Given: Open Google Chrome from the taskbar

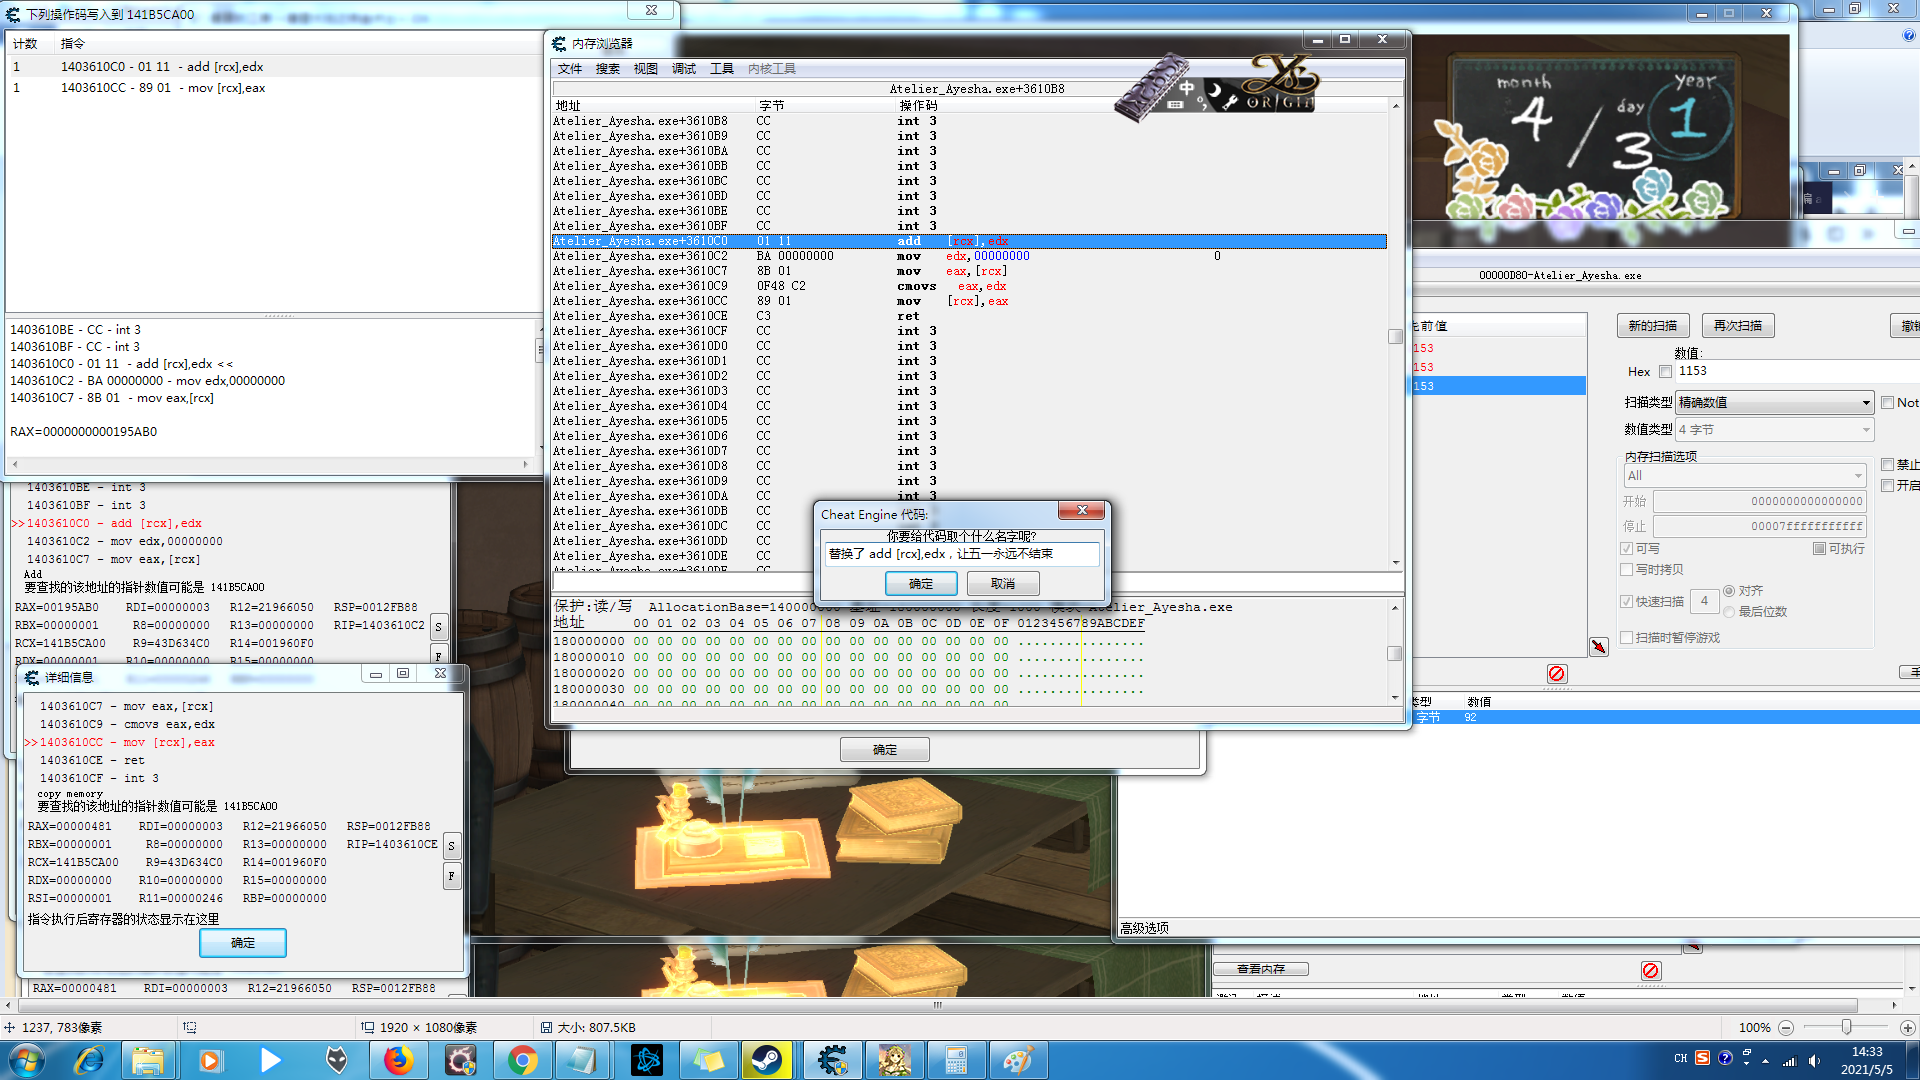Looking at the screenshot, I should (x=521, y=1060).
